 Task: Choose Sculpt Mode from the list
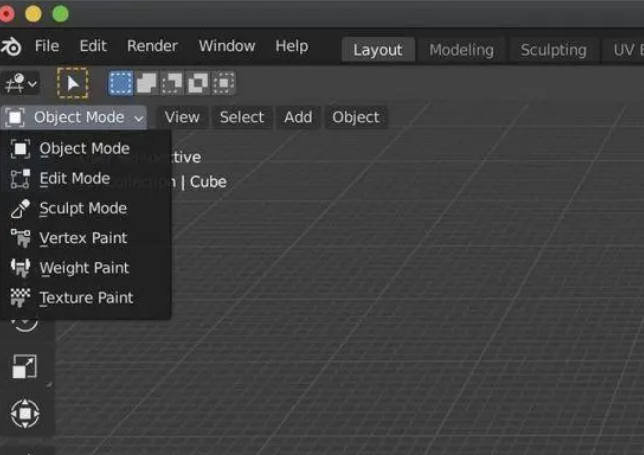(x=86, y=208)
